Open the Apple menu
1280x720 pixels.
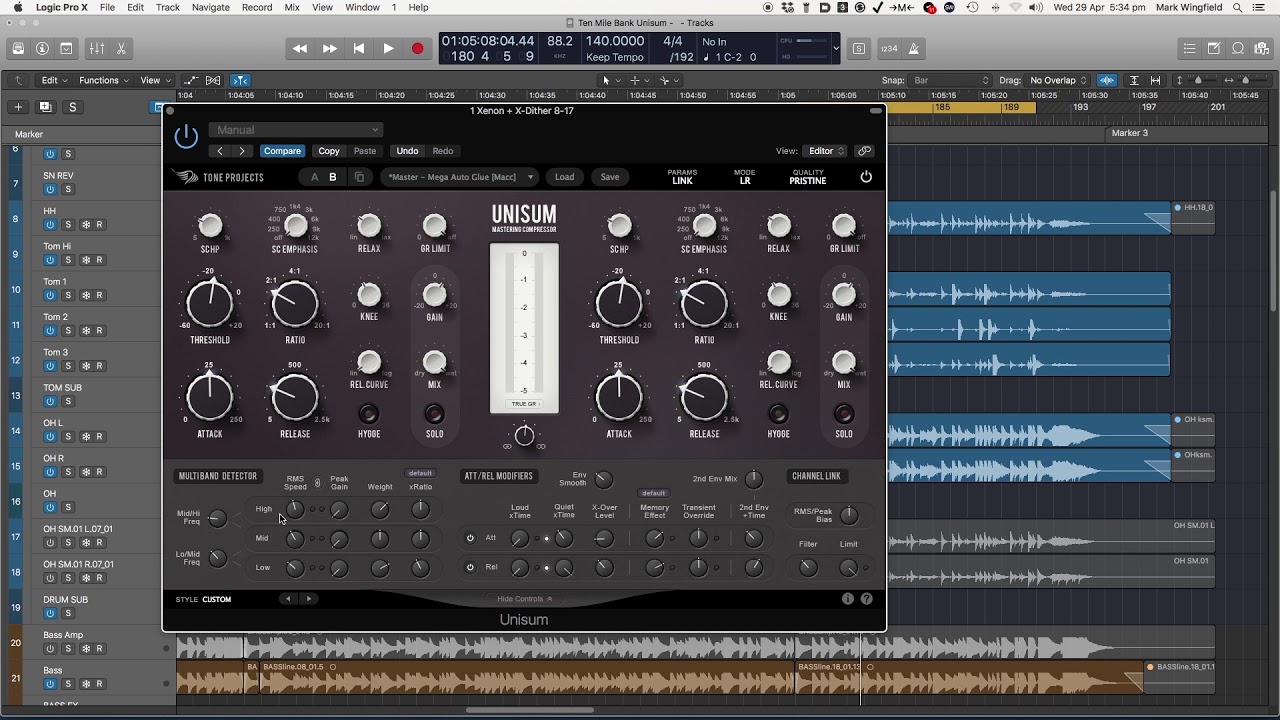(x=17, y=7)
